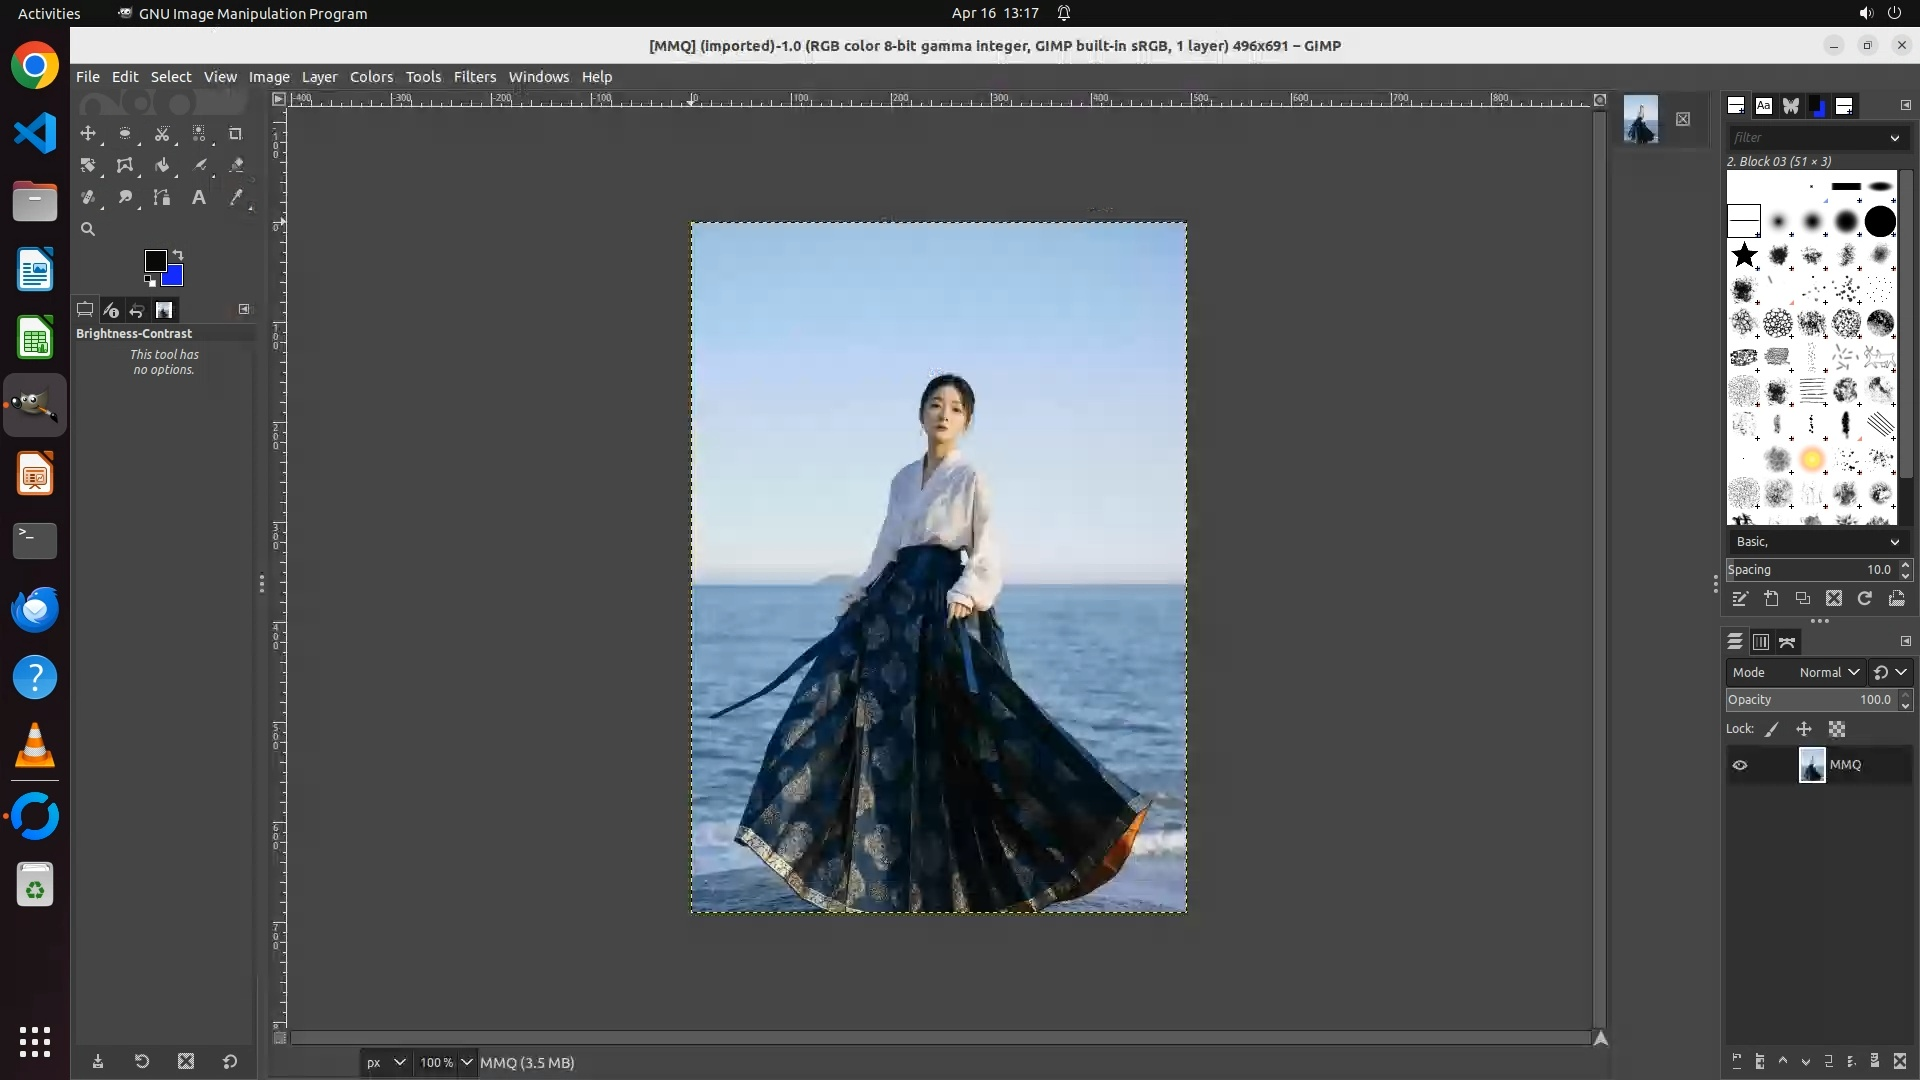Select the Scissors Select tool
The image size is (1920, 1080).
(x=162, y=133)
